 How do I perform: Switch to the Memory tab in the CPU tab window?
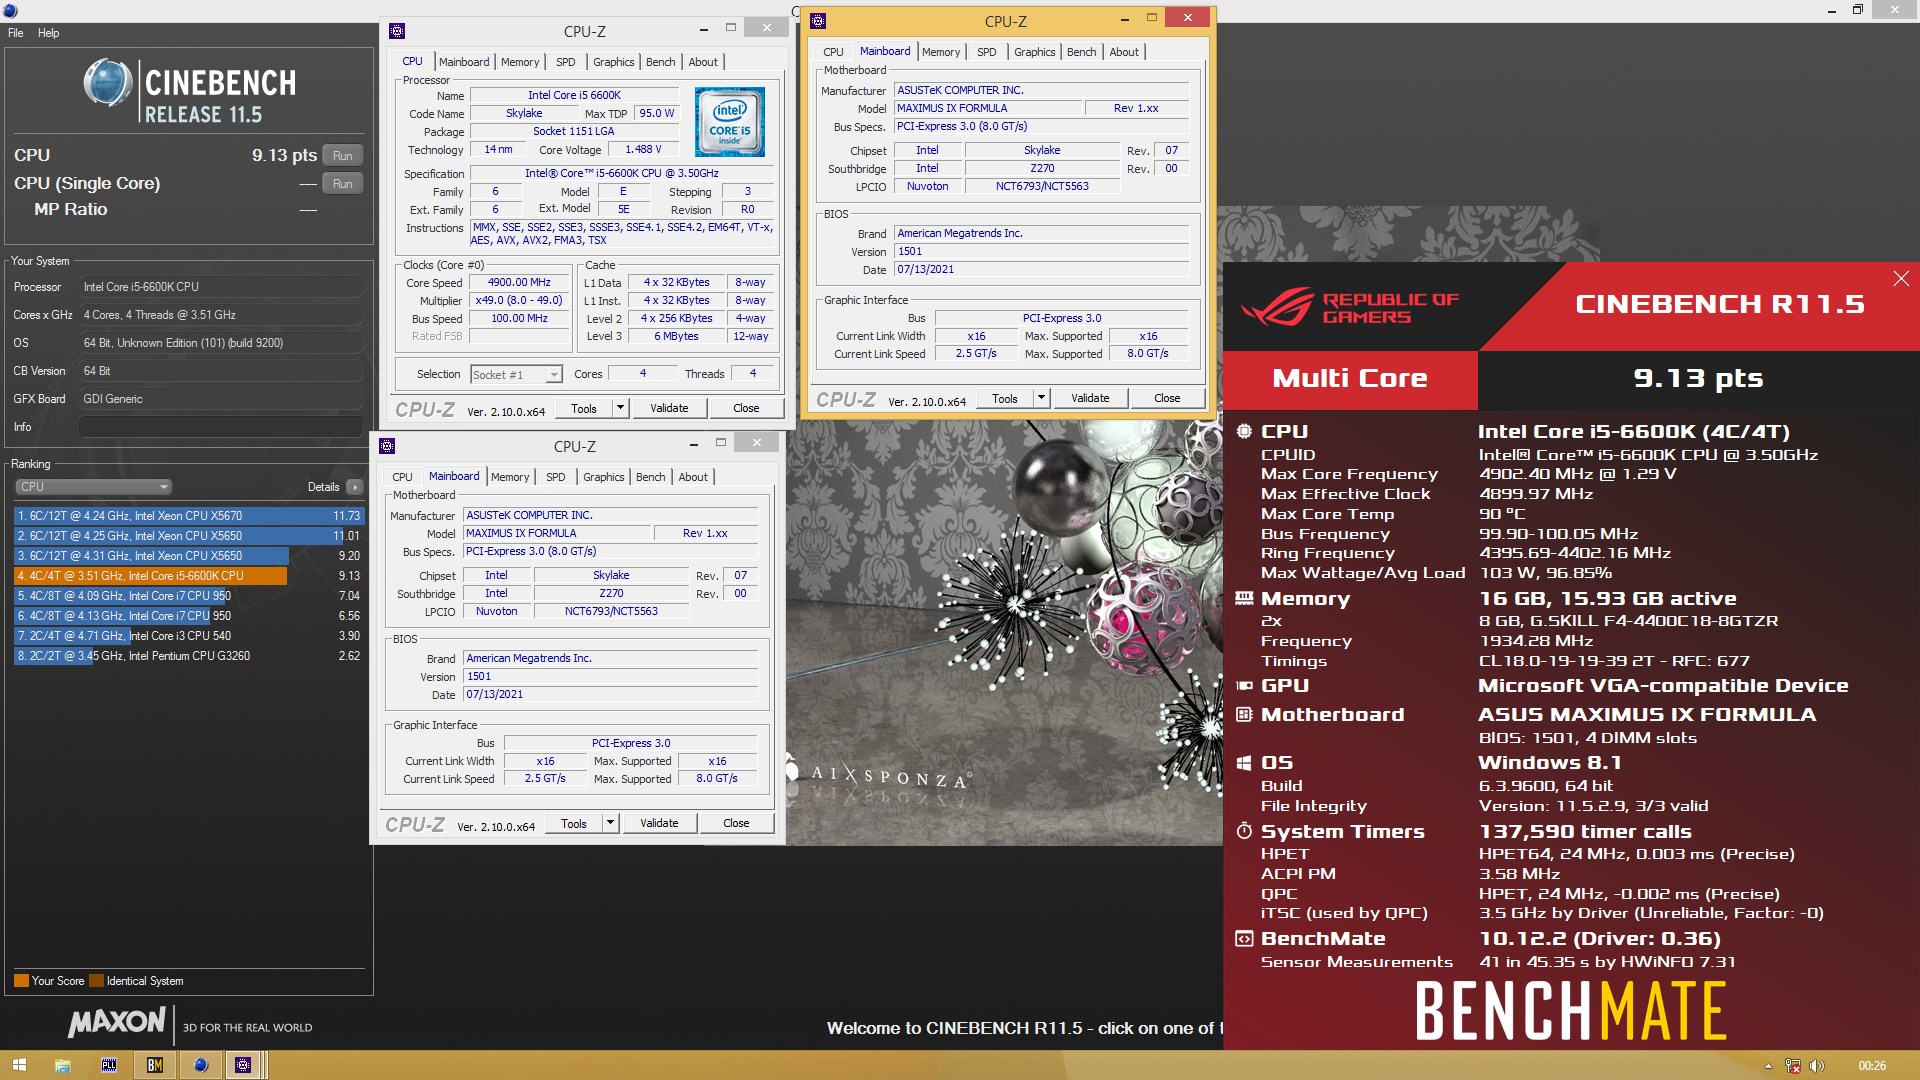pyautogui.click(x=520, y=62)
